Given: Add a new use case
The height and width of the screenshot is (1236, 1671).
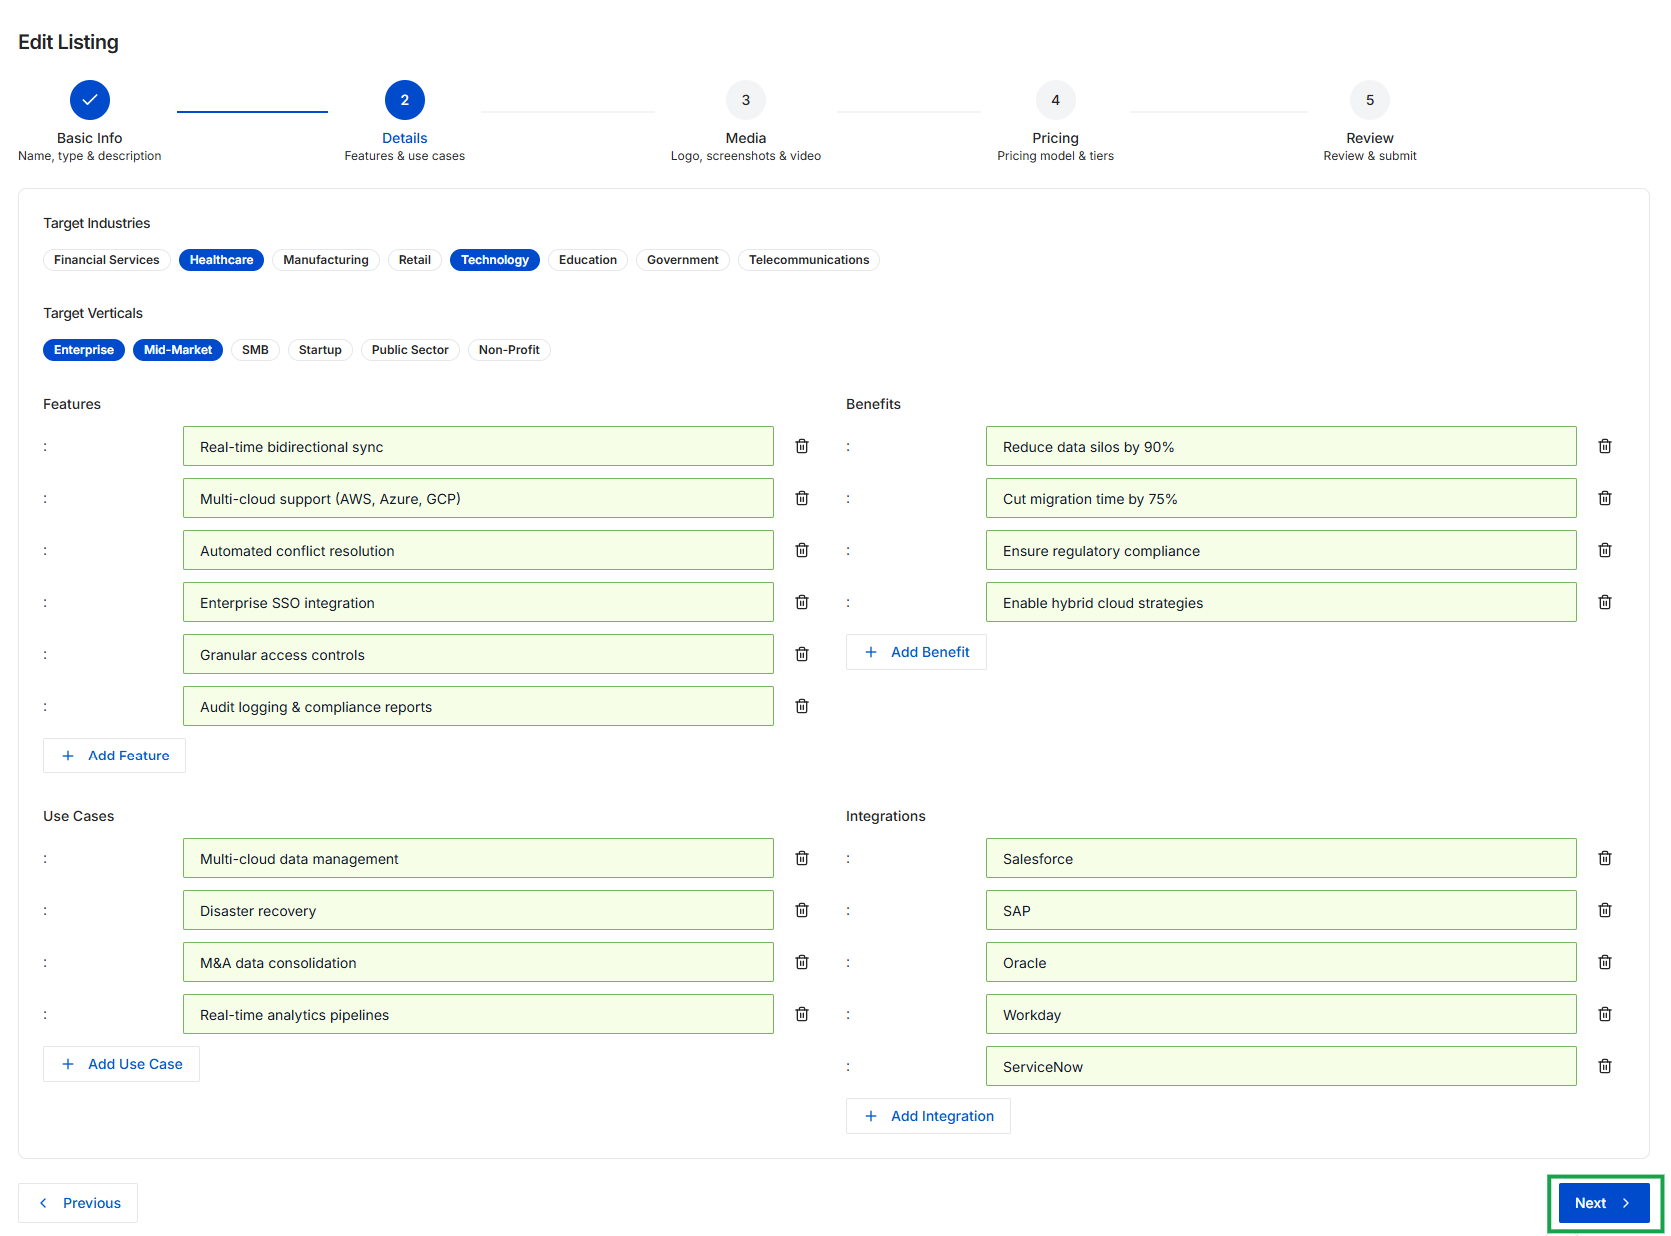Looking at the screenshot, I should coord(121,1064).
